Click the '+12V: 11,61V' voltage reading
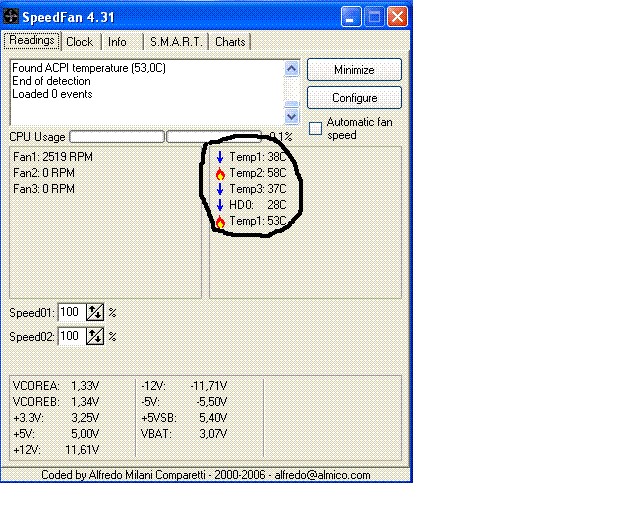This screenshot has width=640, height=512. click(x=56, y=450)
